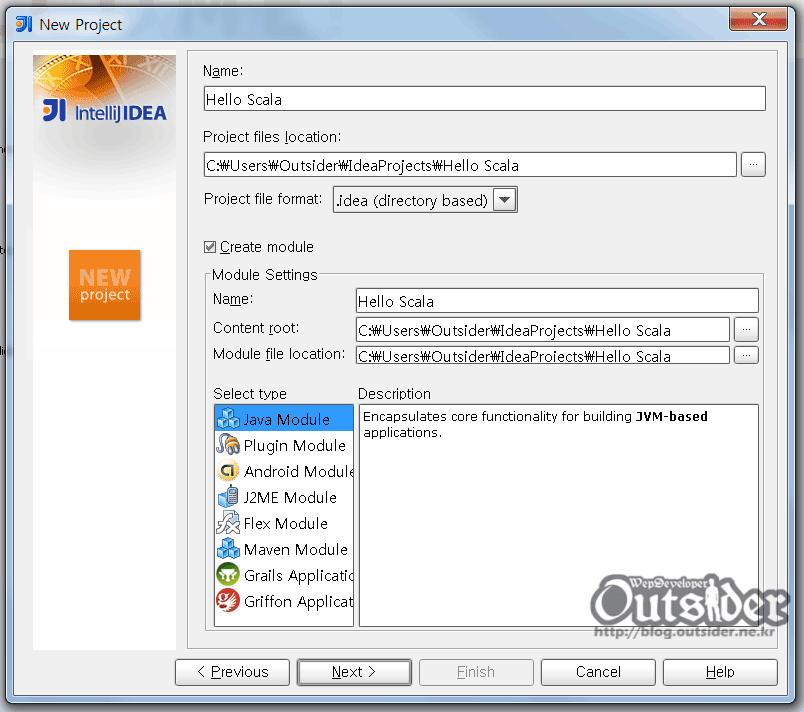Select the 'Griffon Application' list entry
Viewport: 804px width, 712px height.
click(x=284, y=601)
